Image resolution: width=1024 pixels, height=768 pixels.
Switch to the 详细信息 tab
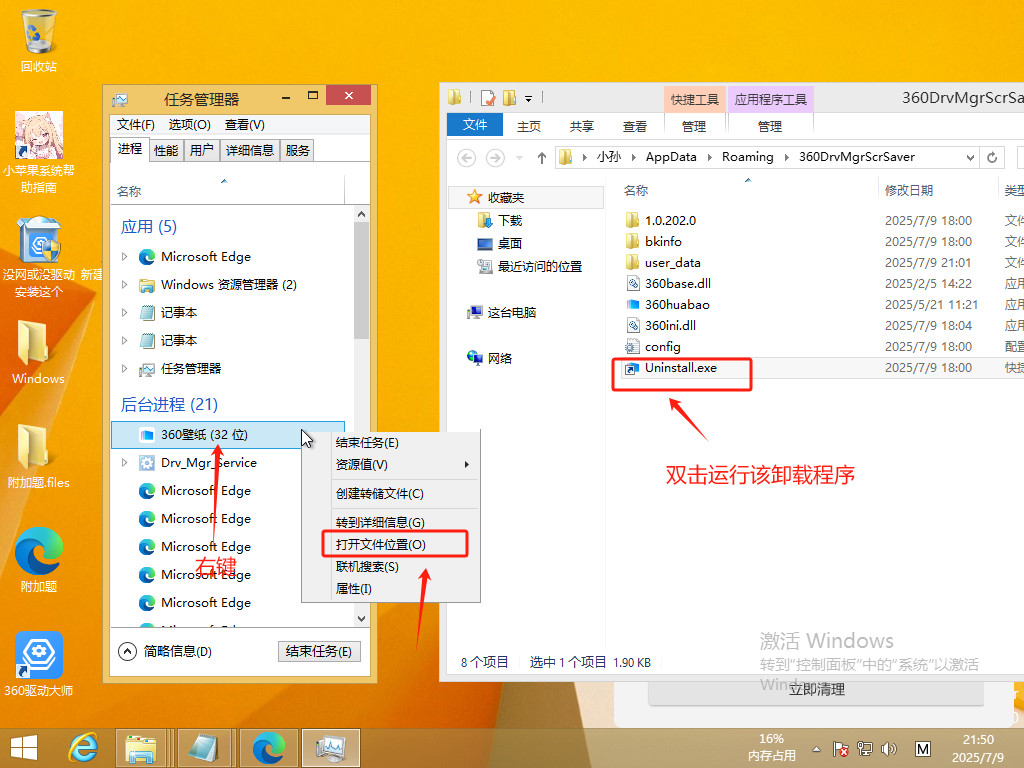point(249,151)
